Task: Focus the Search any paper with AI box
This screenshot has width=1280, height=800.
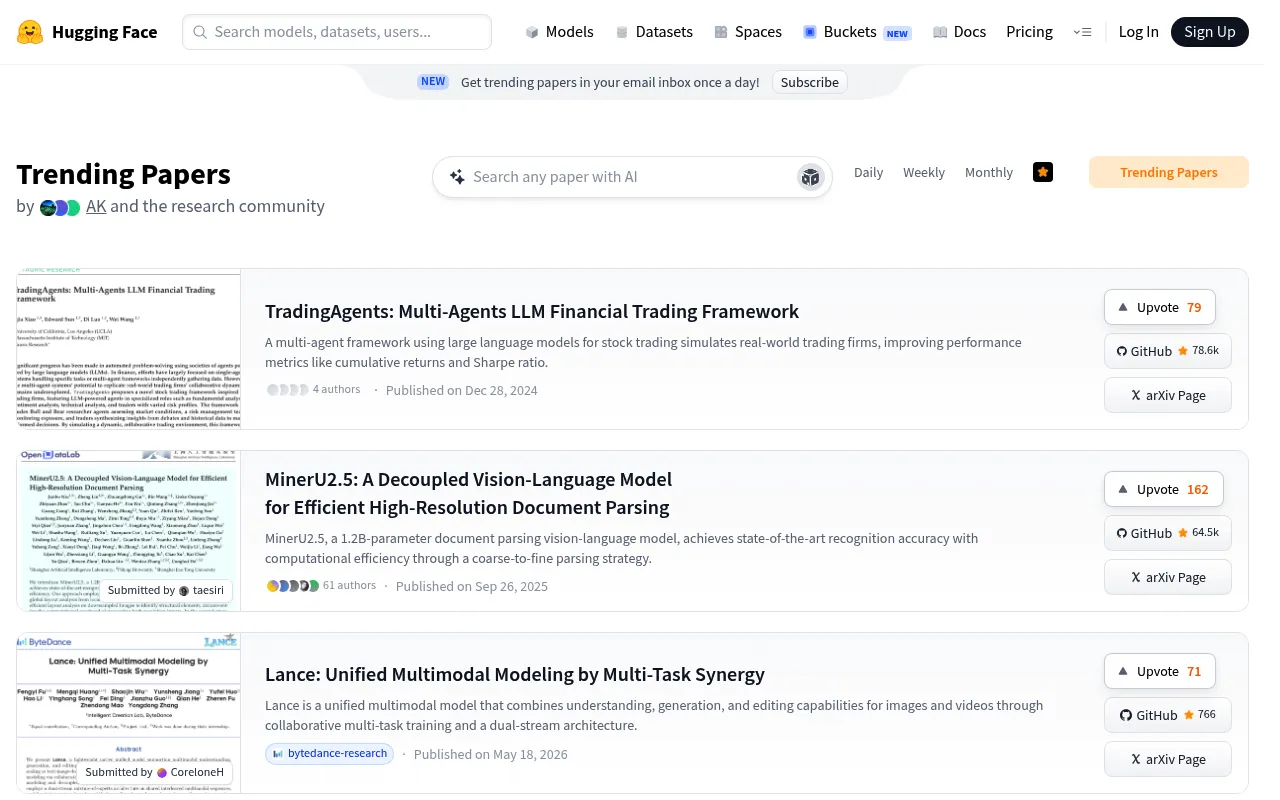Action: point(632,177)
